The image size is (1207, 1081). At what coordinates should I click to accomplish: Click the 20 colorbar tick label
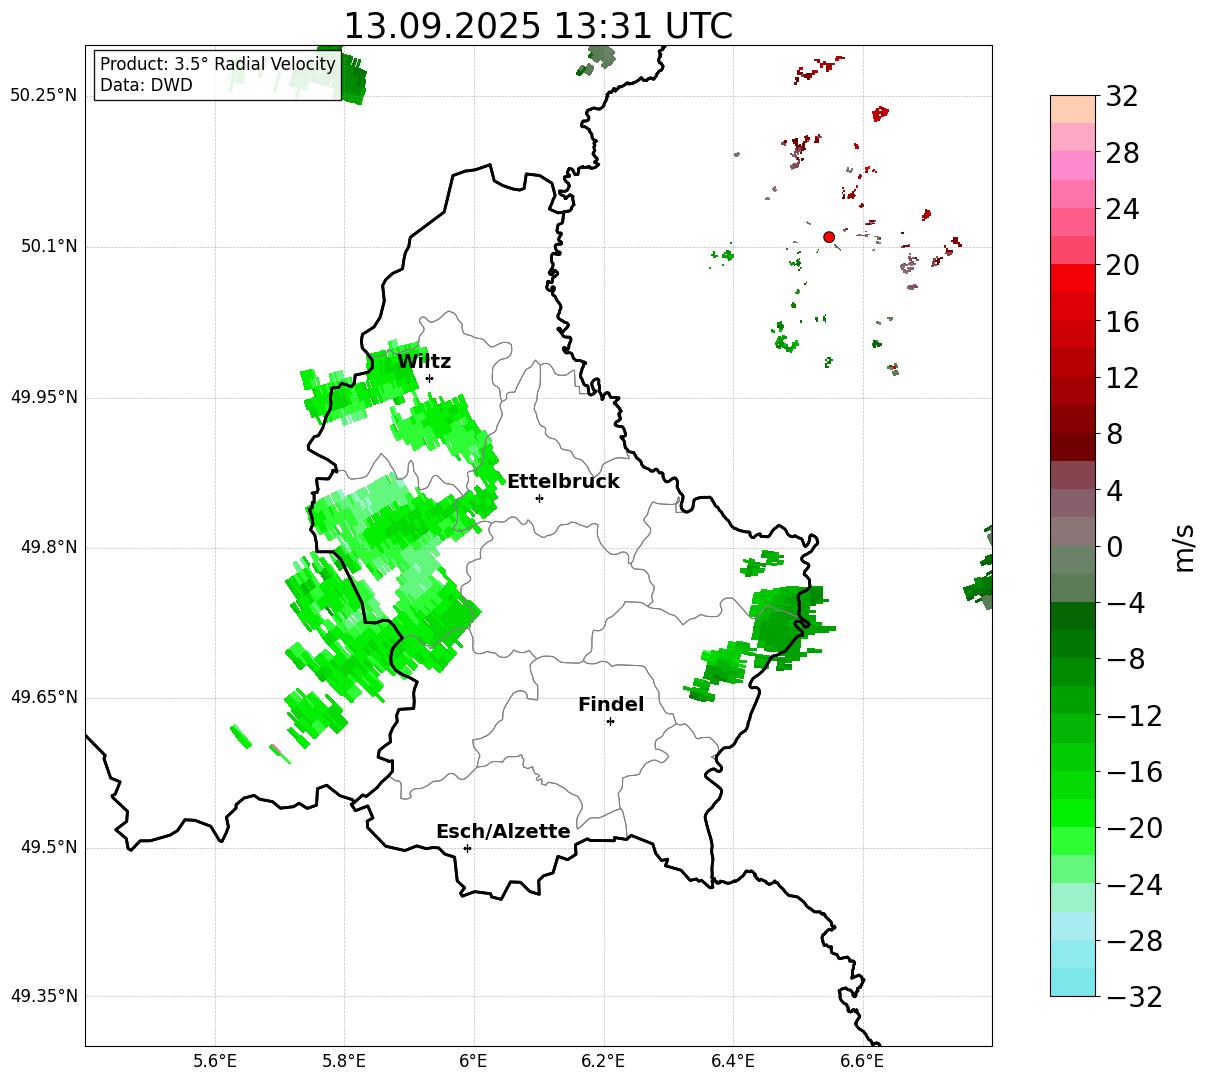coord(1122,266)
